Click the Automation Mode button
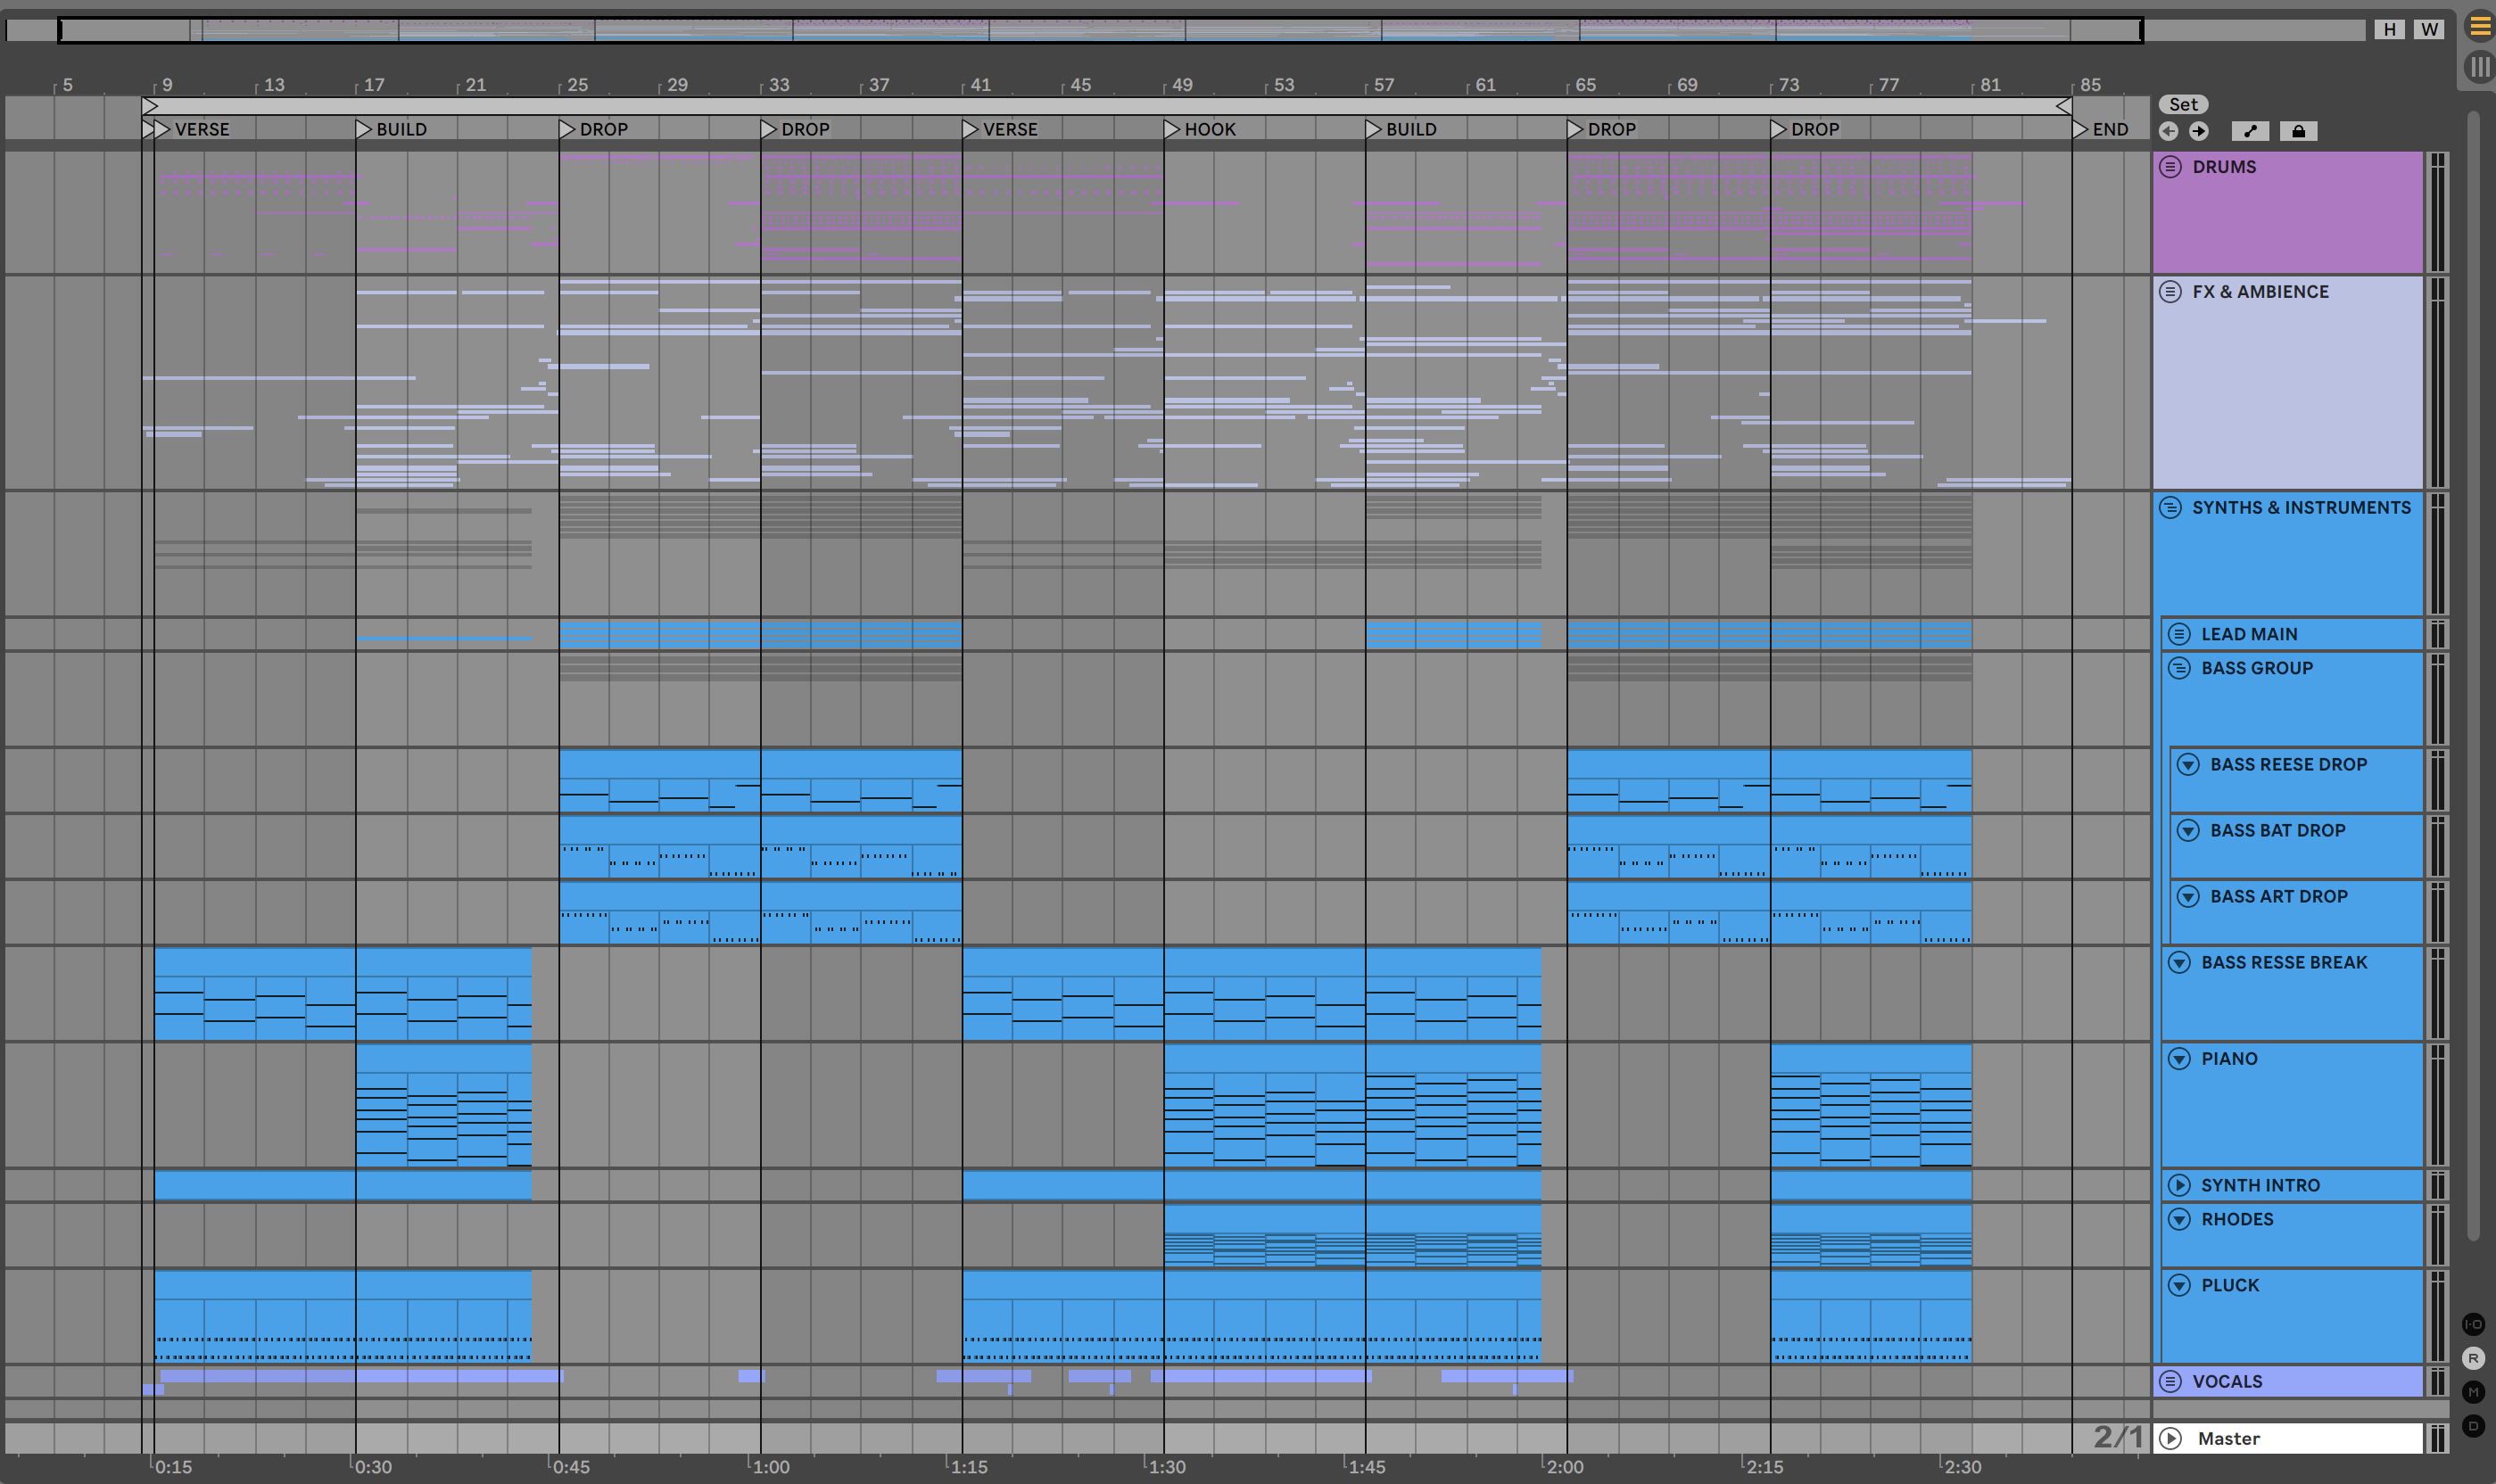 pyautogui.click(x=2250, y=131)
